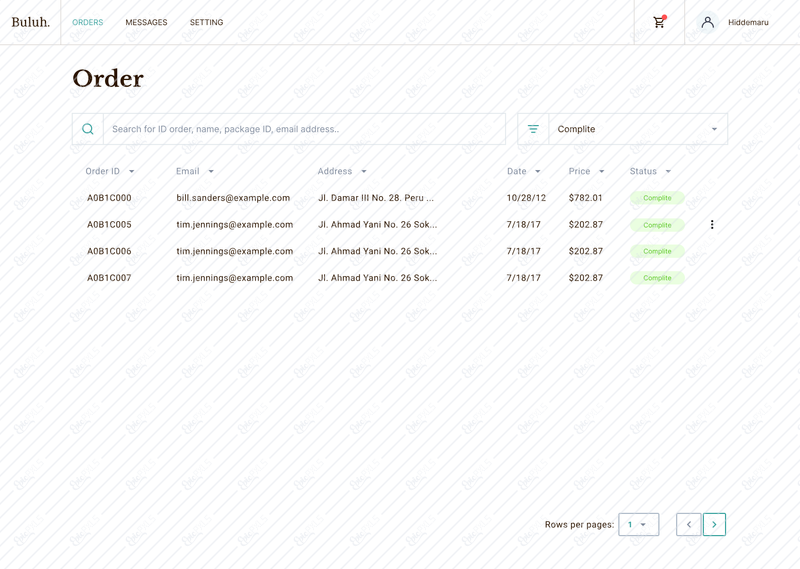This screenshot has width=800, height=569.
Task: Click the filter lines icon
Action: pos(533,129)
